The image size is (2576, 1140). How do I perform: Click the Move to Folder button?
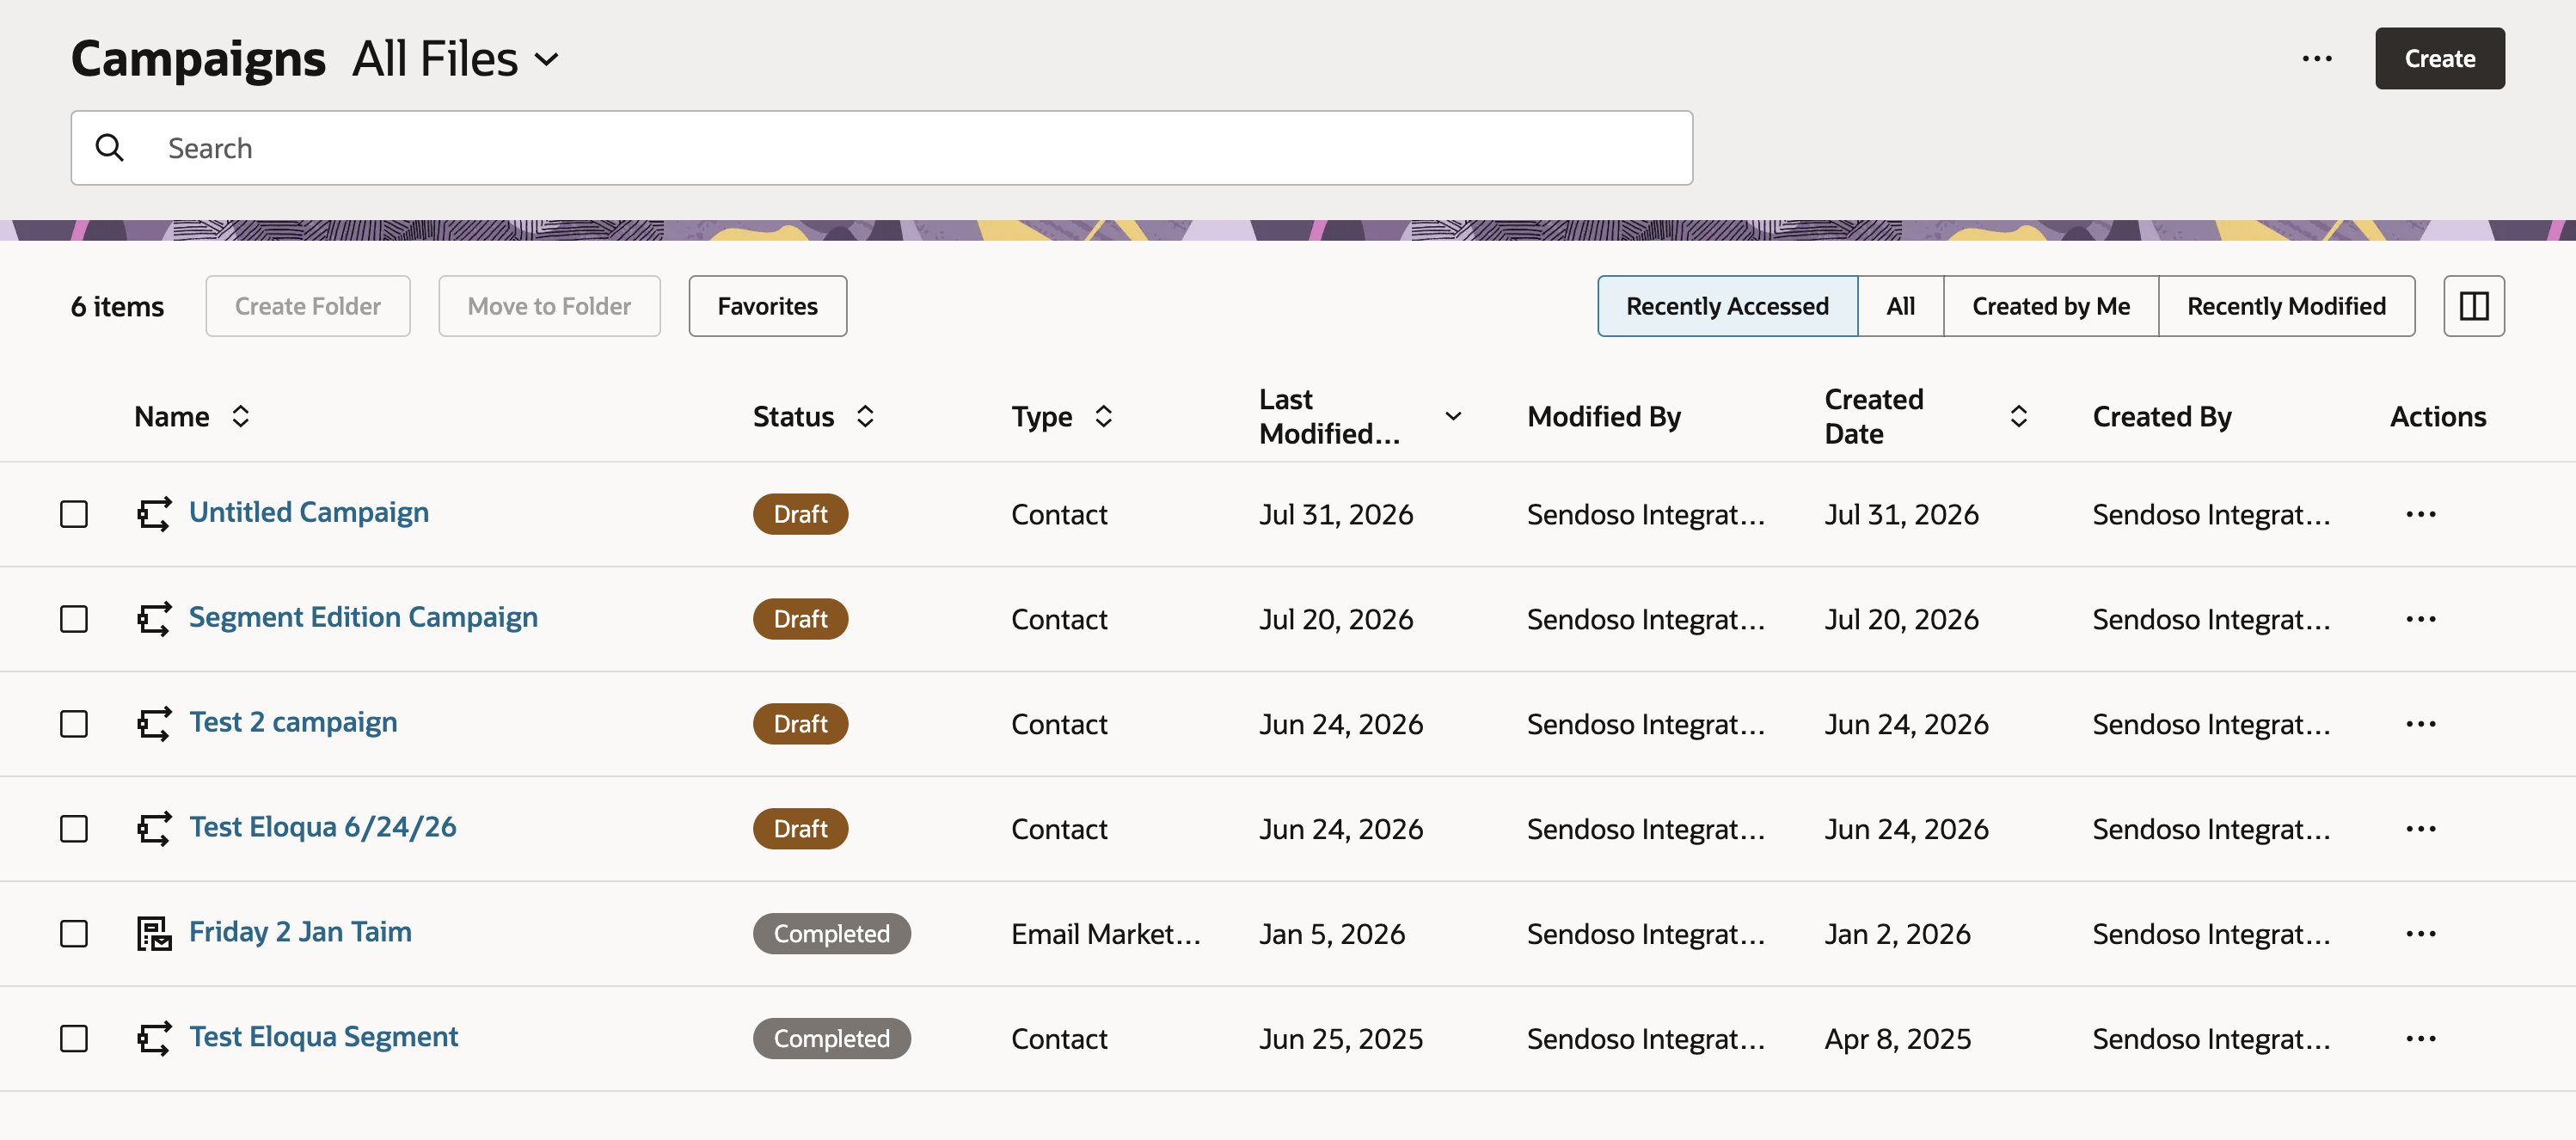[549, 306]
